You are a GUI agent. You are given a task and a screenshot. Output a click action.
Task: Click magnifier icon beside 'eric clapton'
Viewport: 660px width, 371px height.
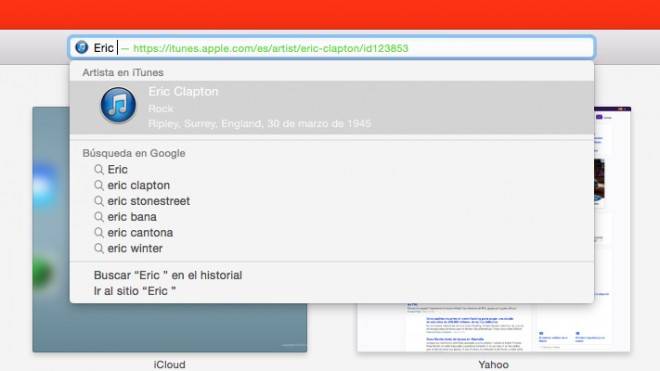[99, 185]
